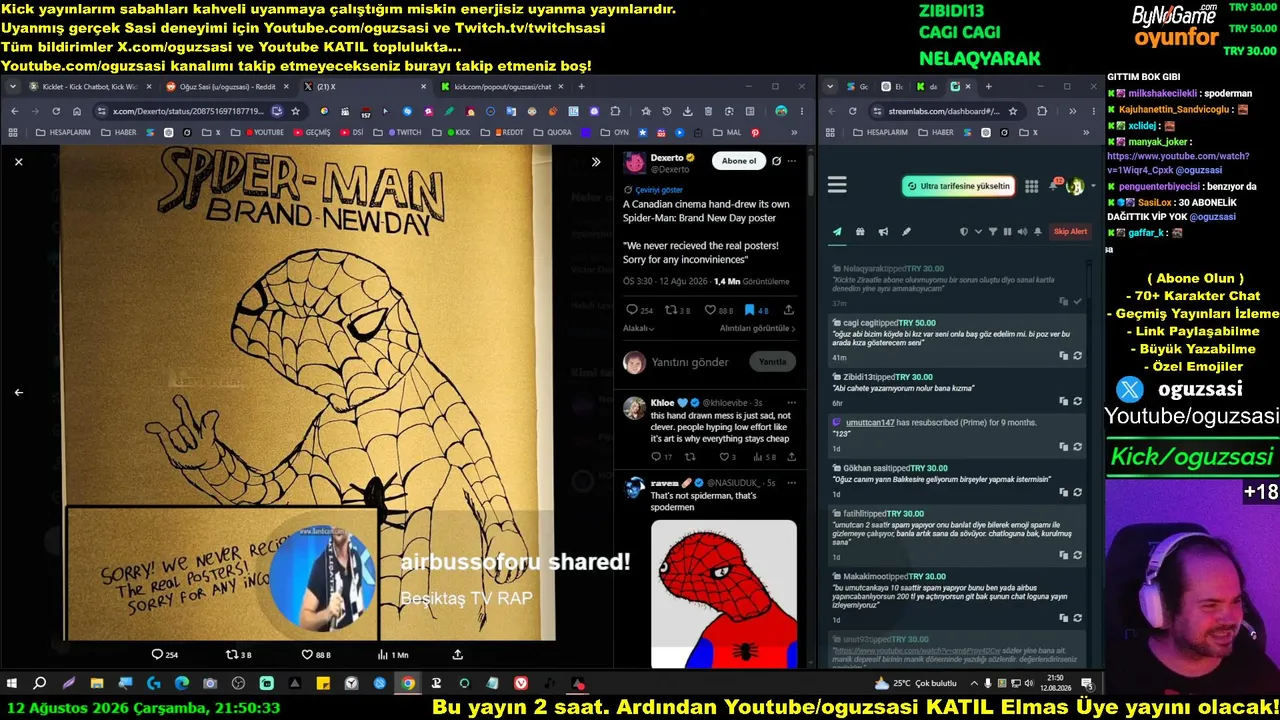Reload the X page in the left browser
1280x720 pixels.
(55, 111)
